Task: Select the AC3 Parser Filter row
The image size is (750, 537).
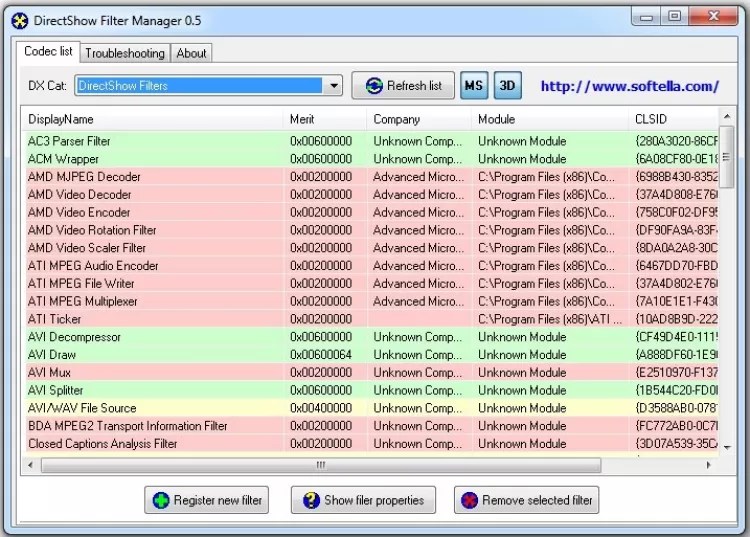Action: (370, 141)
